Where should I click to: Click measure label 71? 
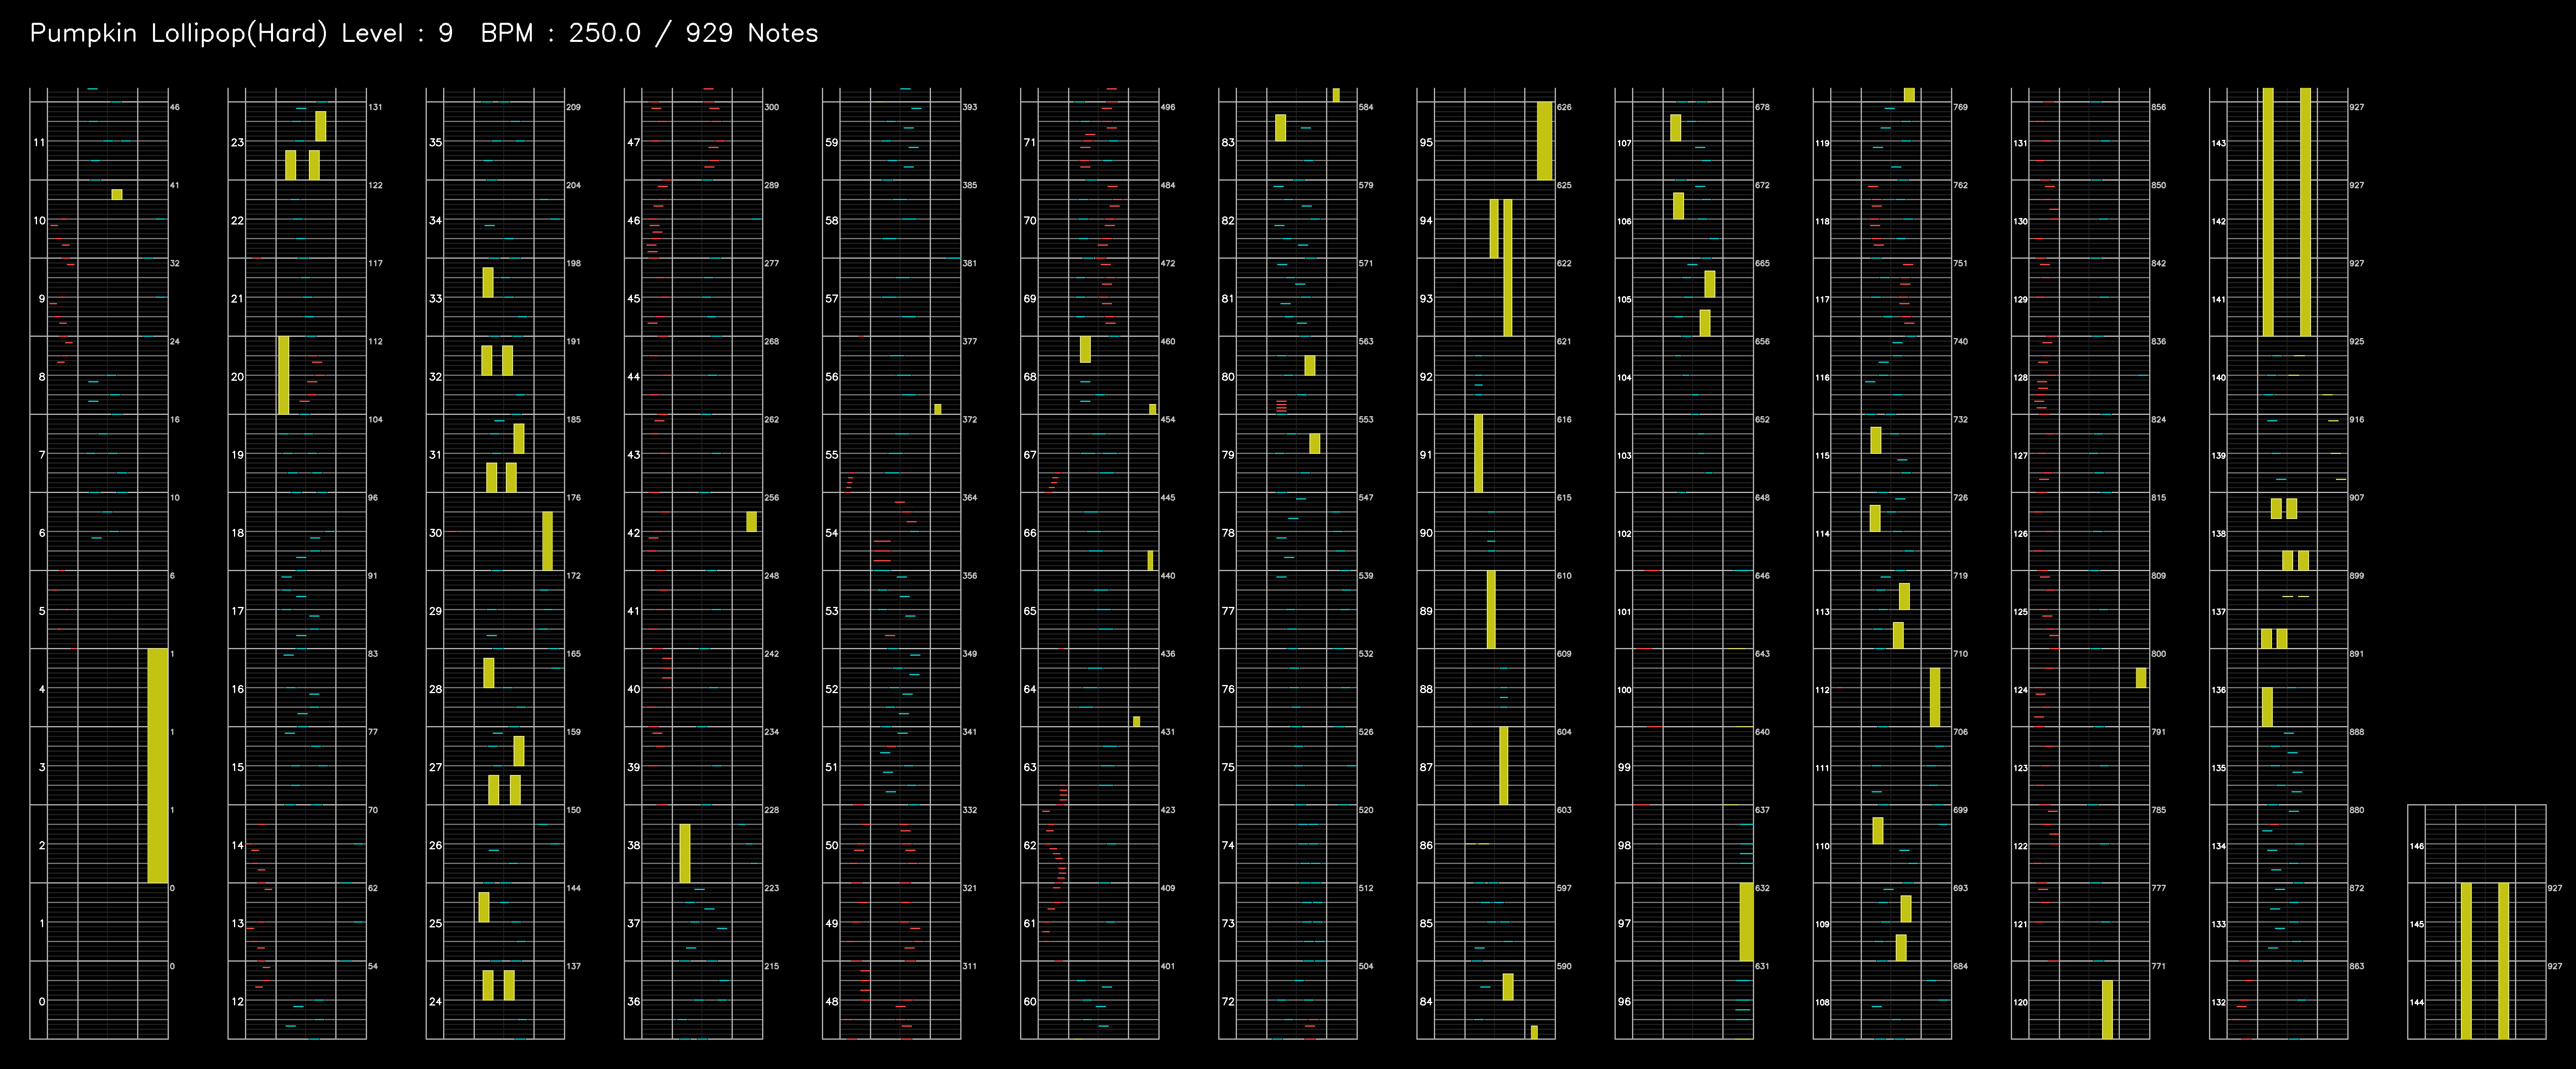point(1029,142)
